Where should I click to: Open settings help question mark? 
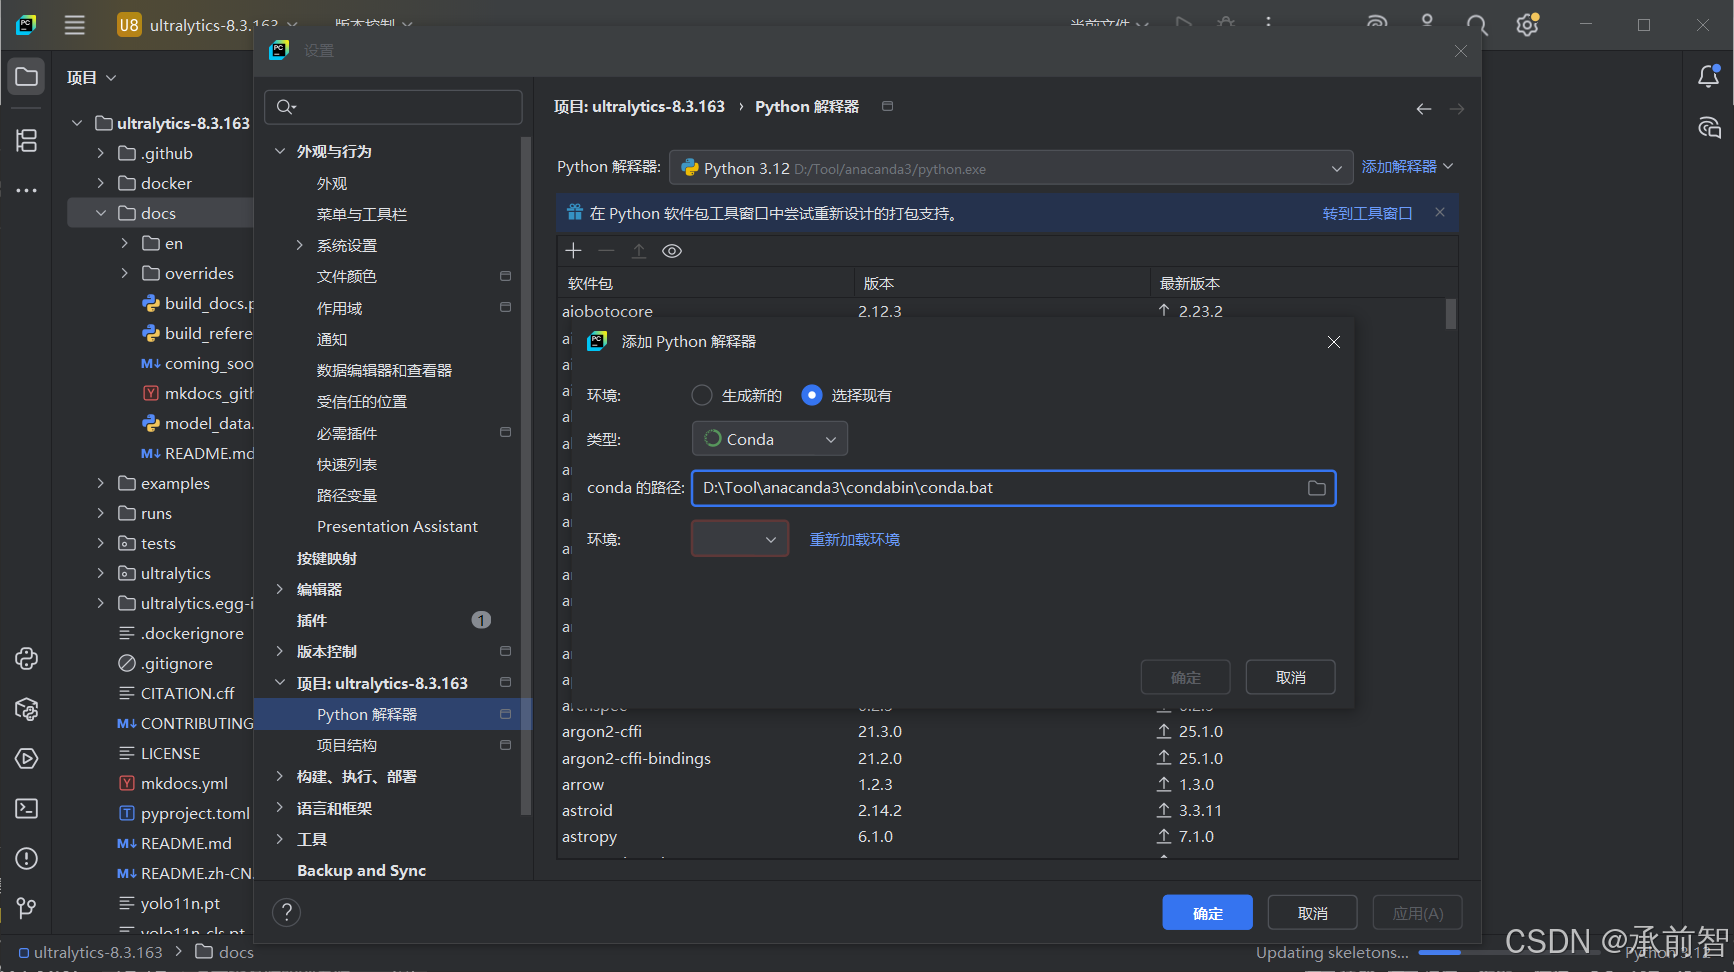coord(286,912)
